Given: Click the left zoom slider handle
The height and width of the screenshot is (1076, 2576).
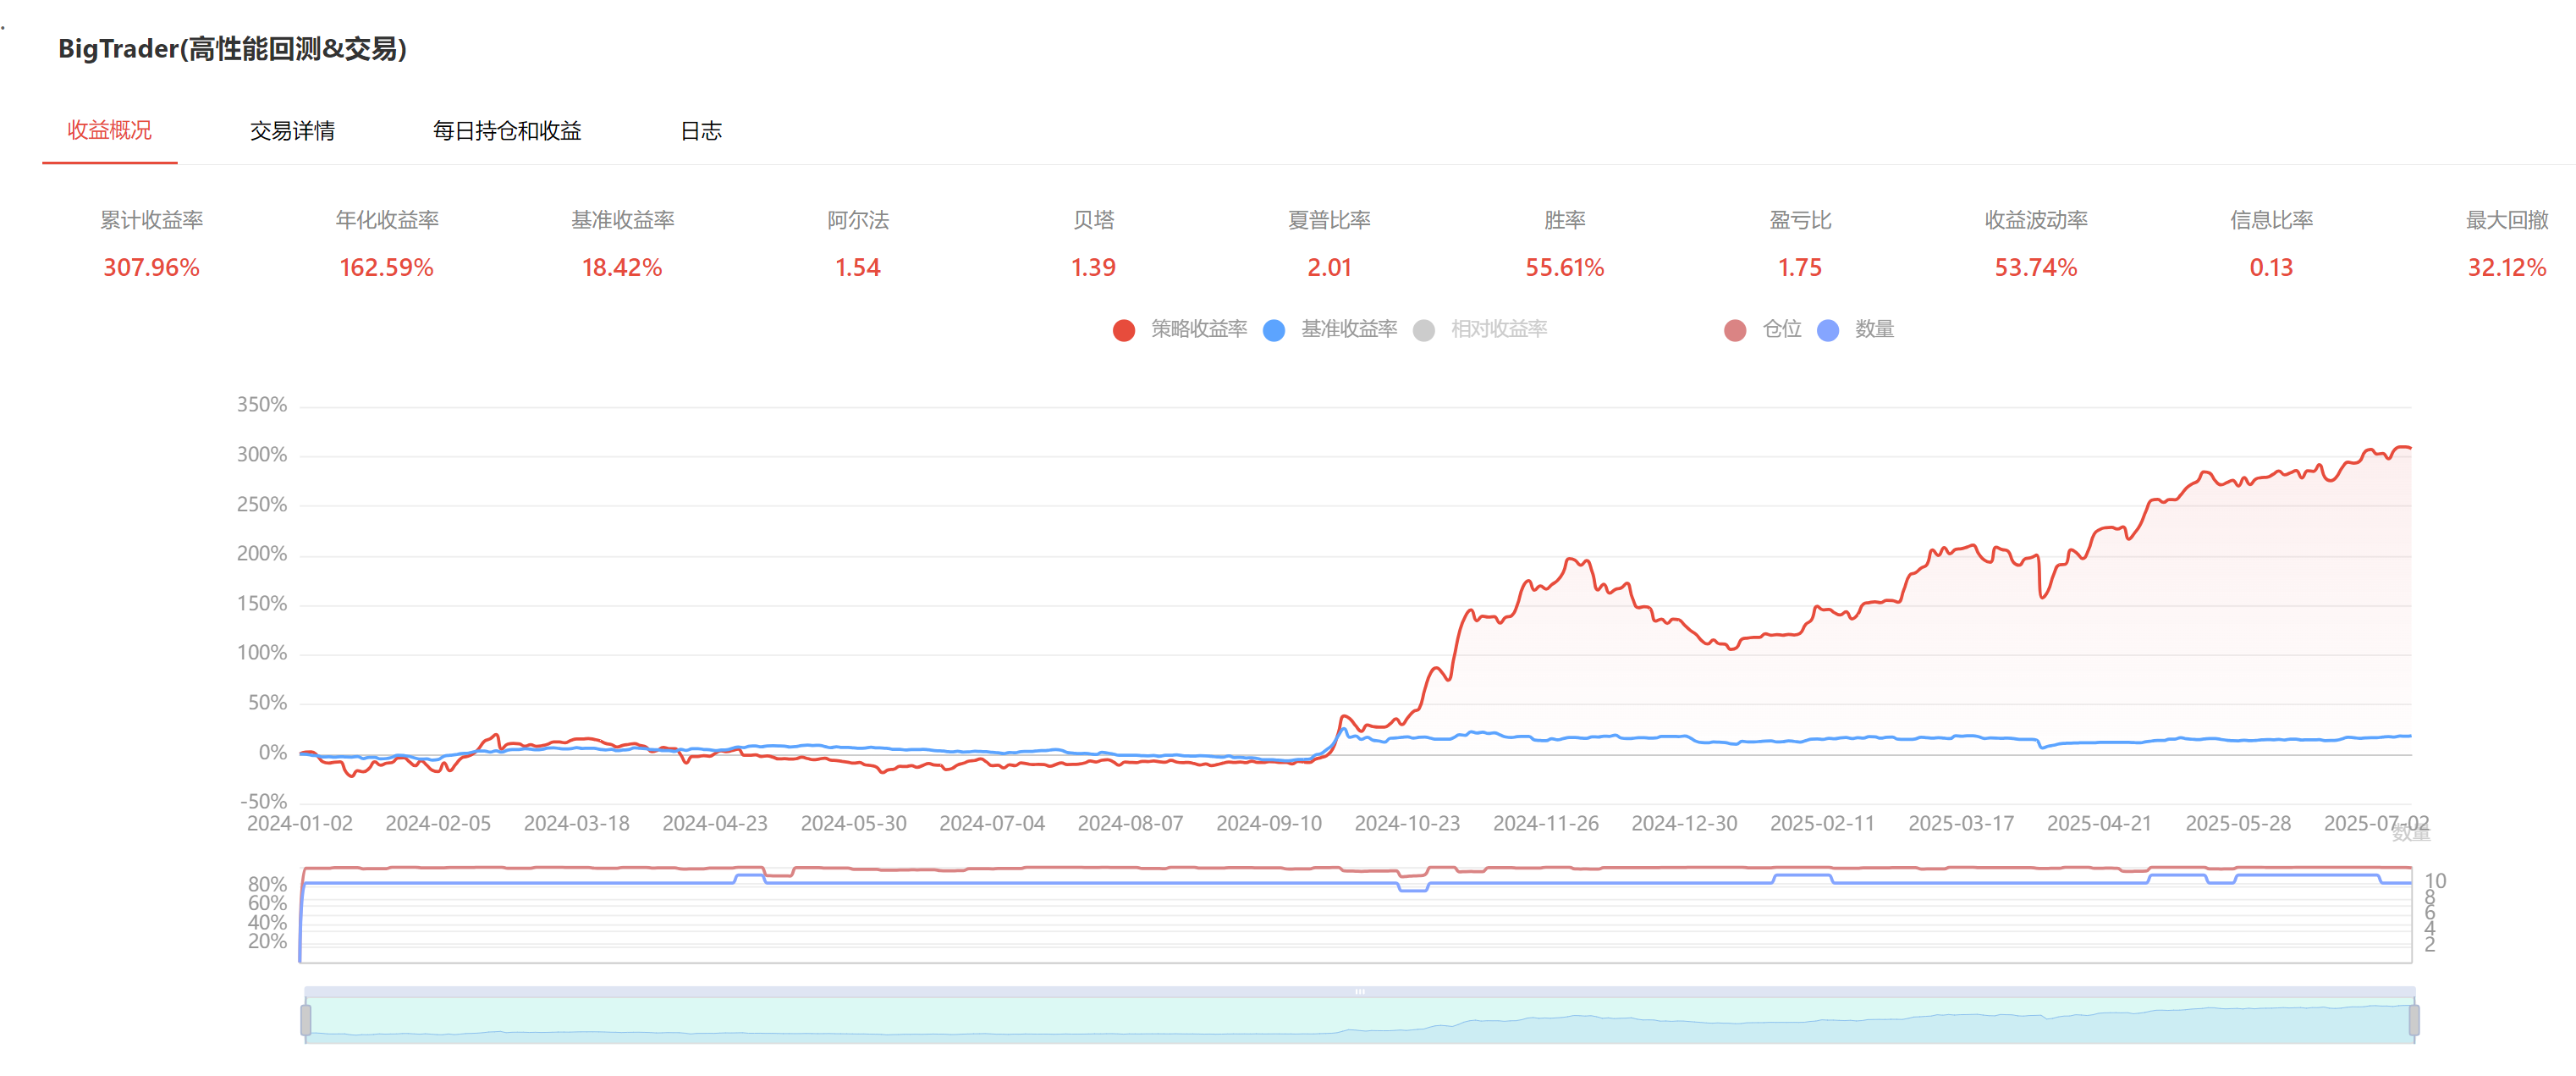Looking at the screenshot, I should point(306,1020).
